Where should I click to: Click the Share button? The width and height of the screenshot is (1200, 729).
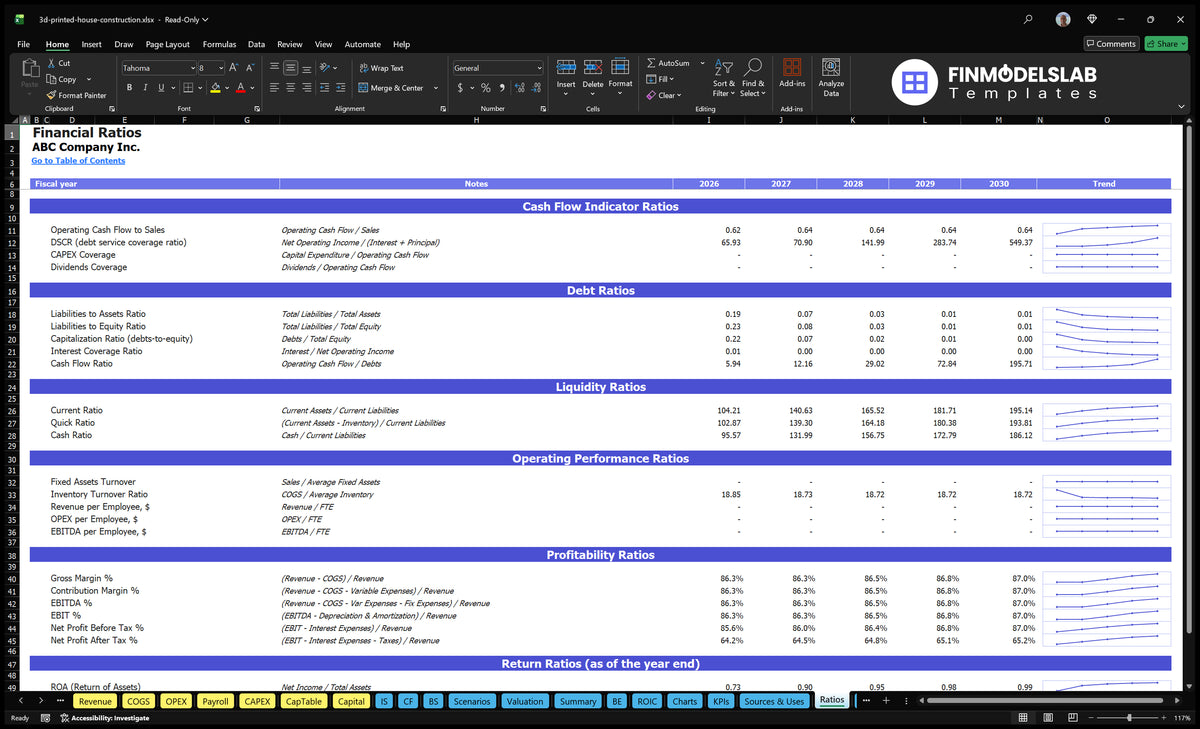[x=1165, y=44]
